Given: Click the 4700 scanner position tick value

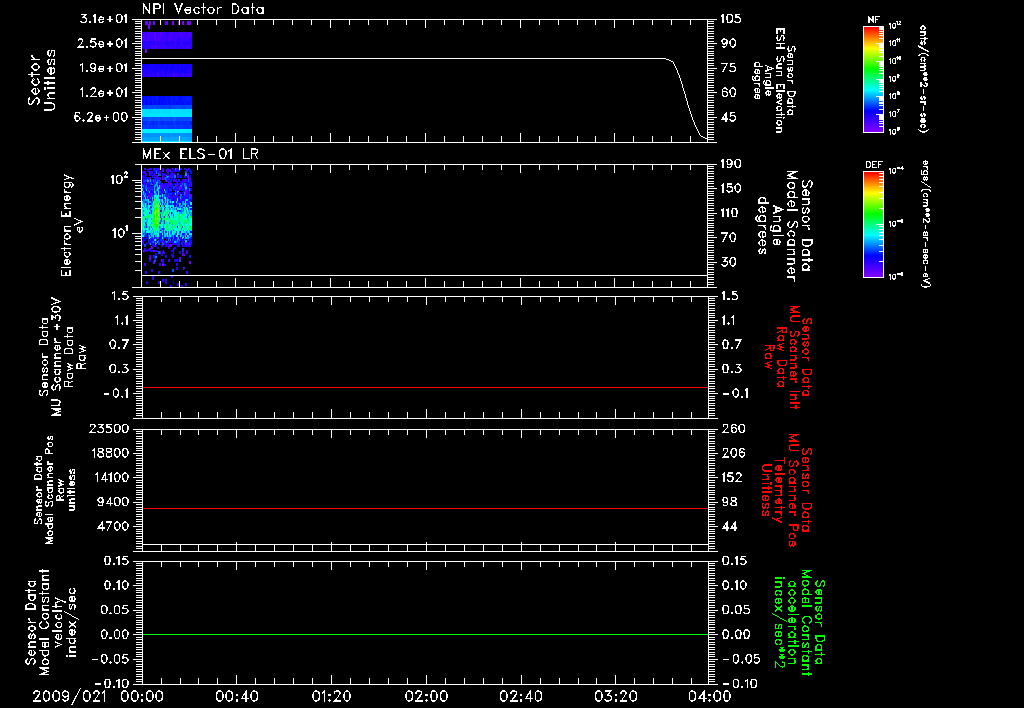Looking at the screenshot, I should (113, 526).
